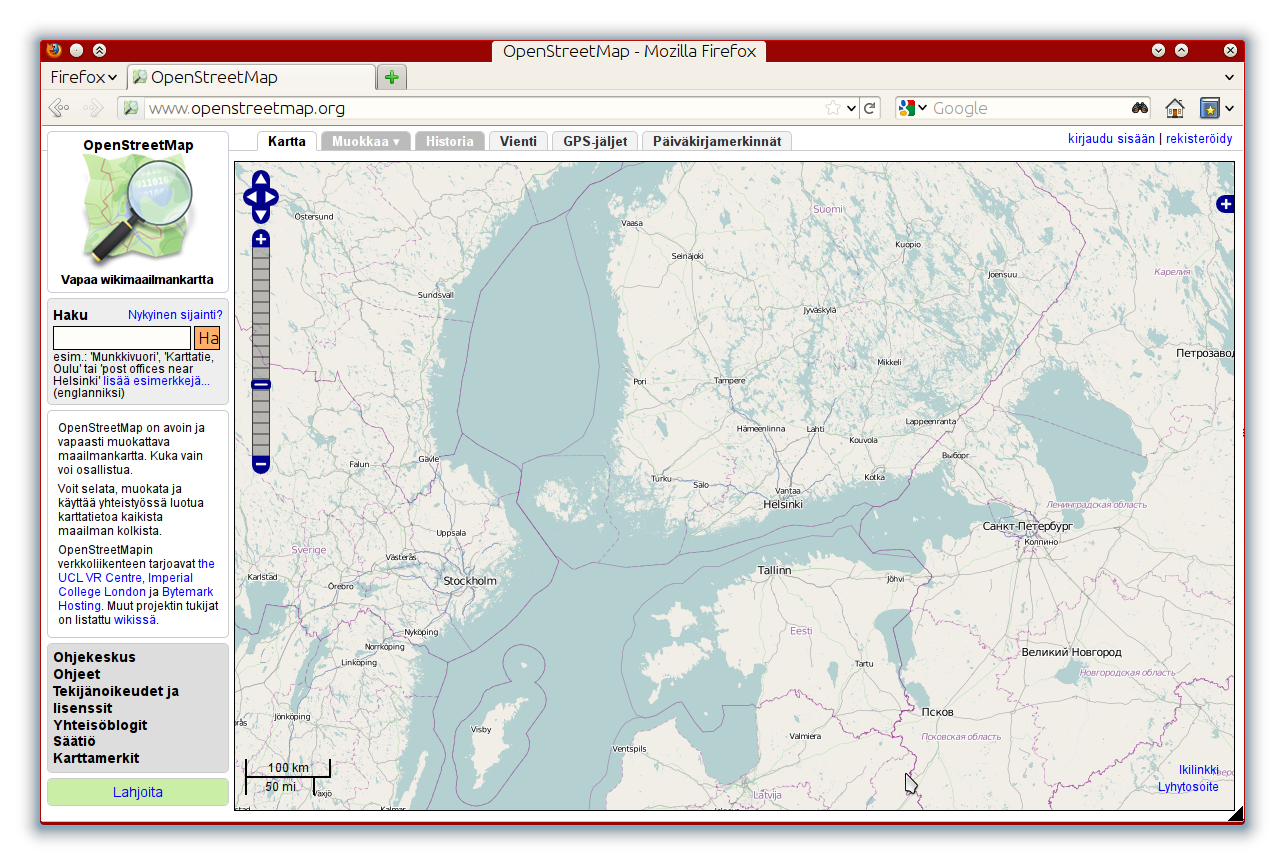
Task: Click the zoom slider handle
Action: (261, 385)
